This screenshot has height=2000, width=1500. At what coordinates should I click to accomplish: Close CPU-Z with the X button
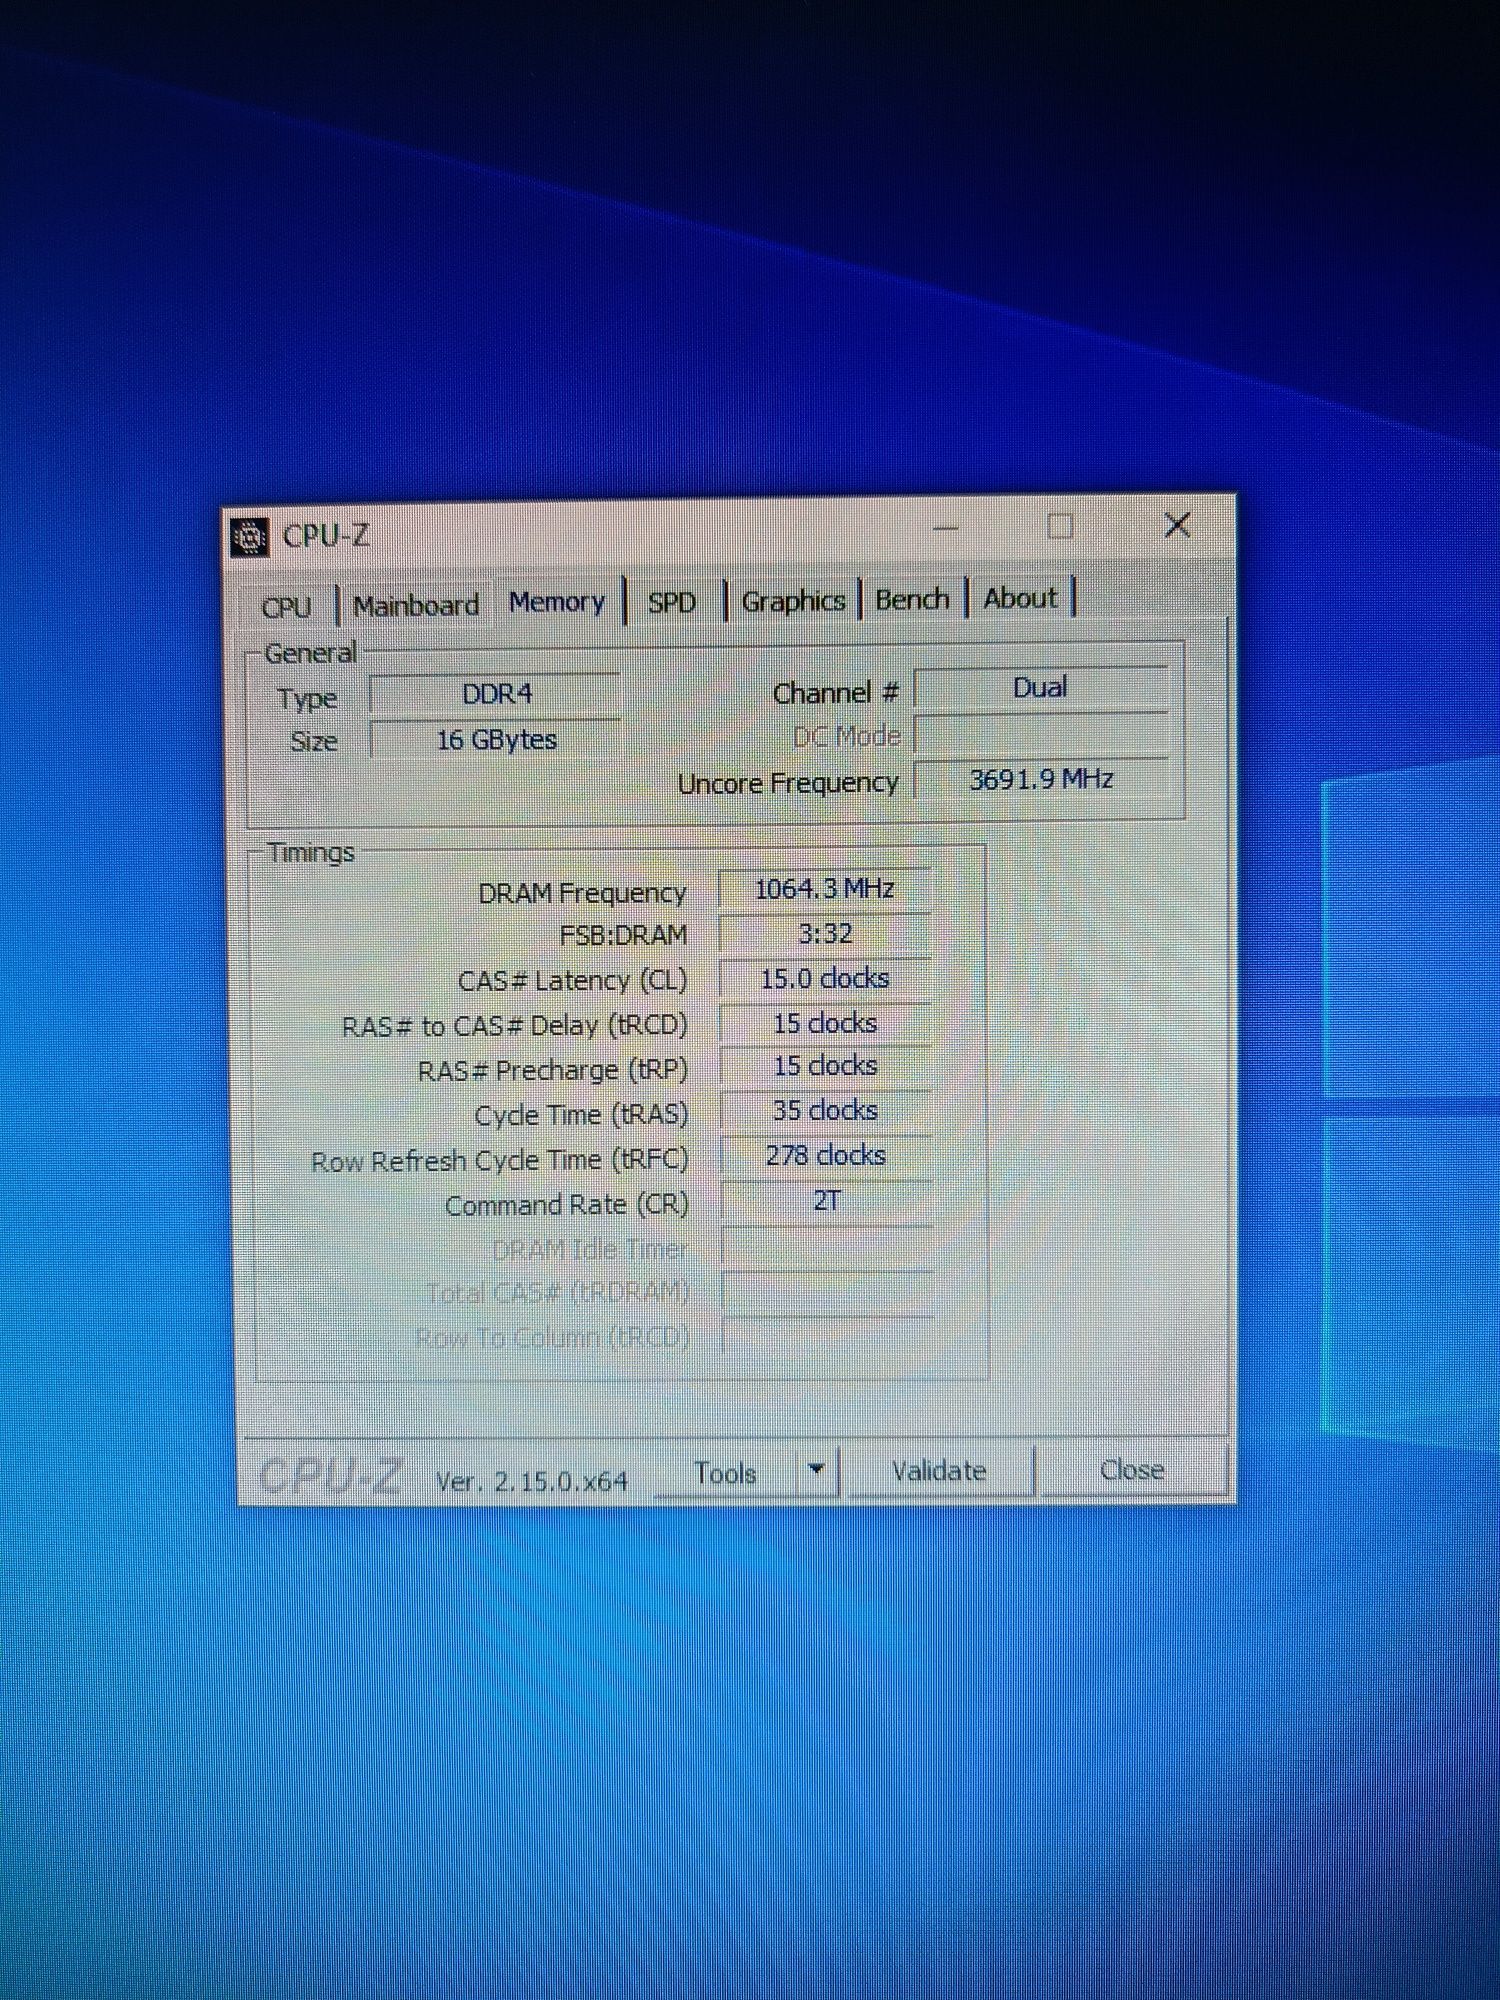pos(1177,525)
